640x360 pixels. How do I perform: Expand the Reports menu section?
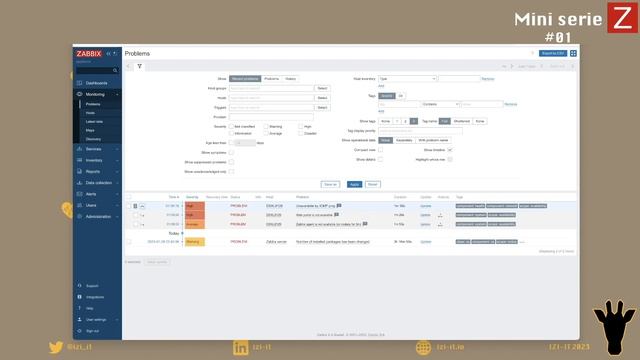pos(117,171)
